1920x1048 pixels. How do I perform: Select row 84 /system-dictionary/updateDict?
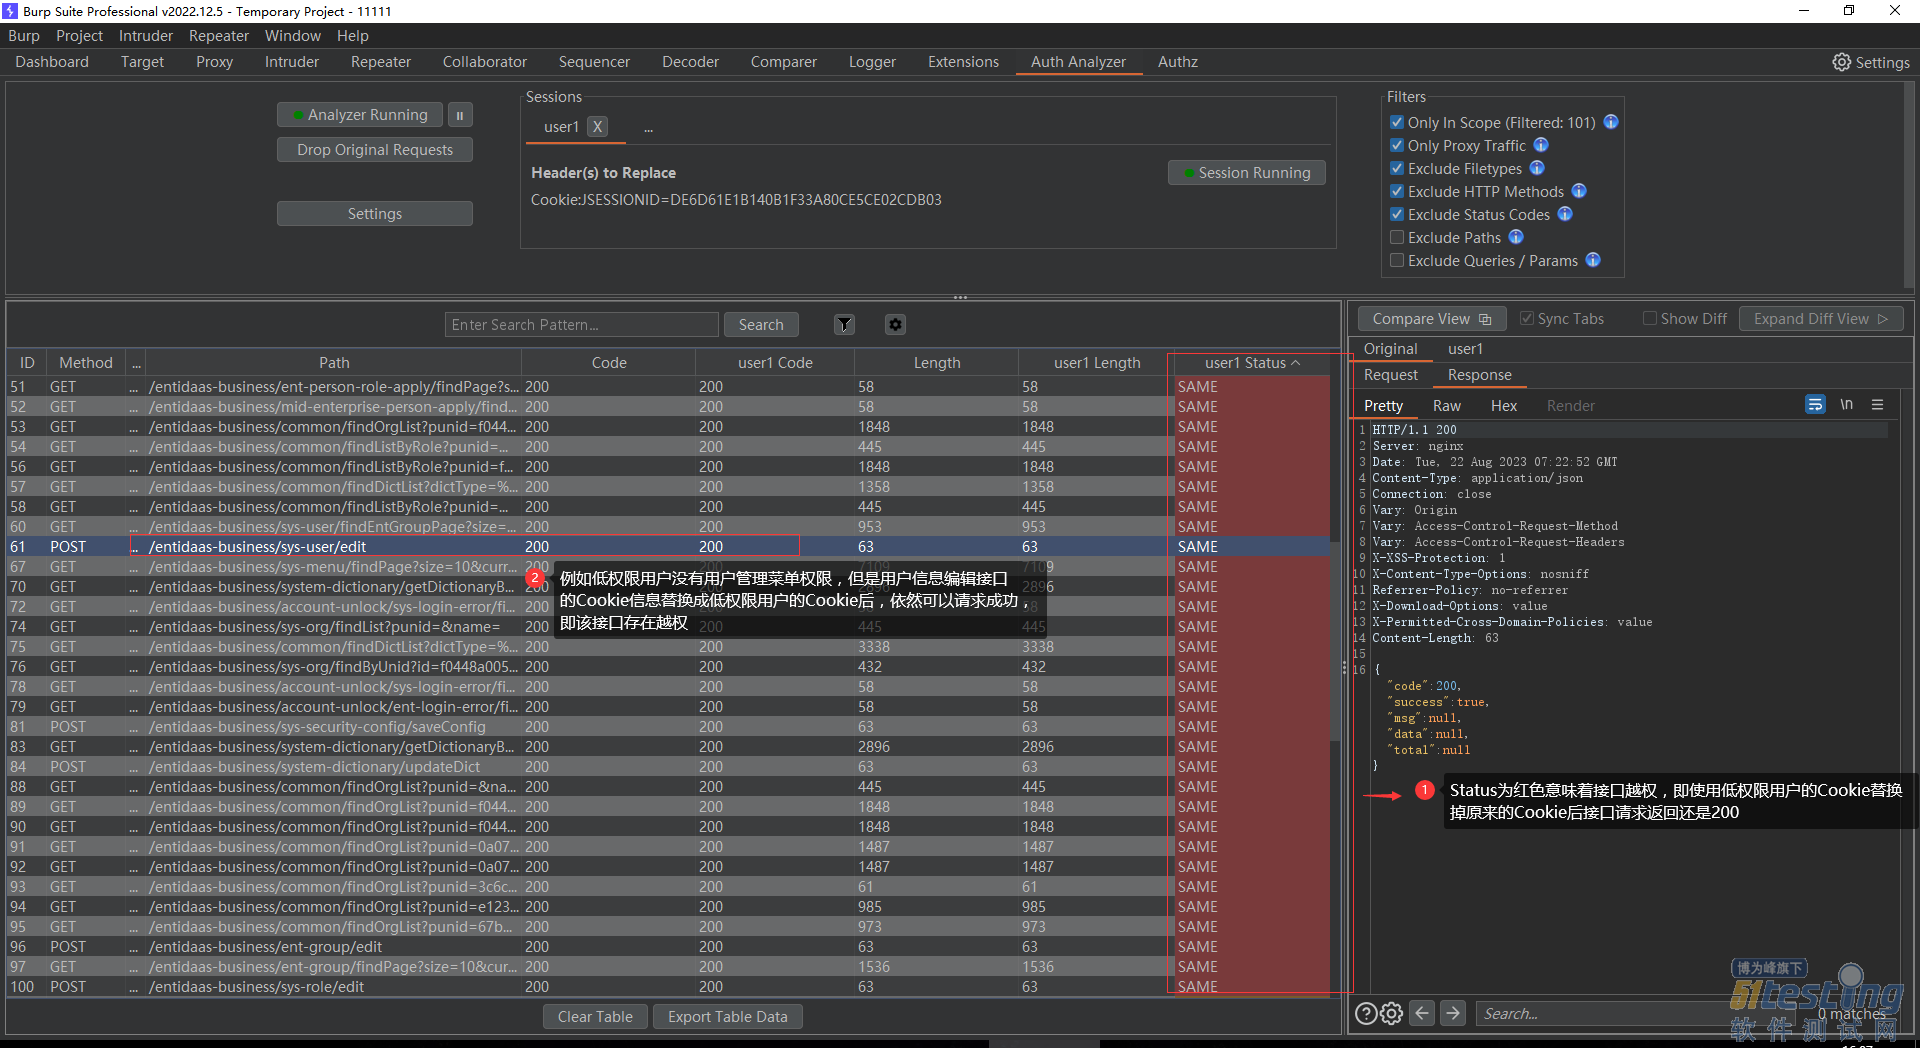click(668, 767)
